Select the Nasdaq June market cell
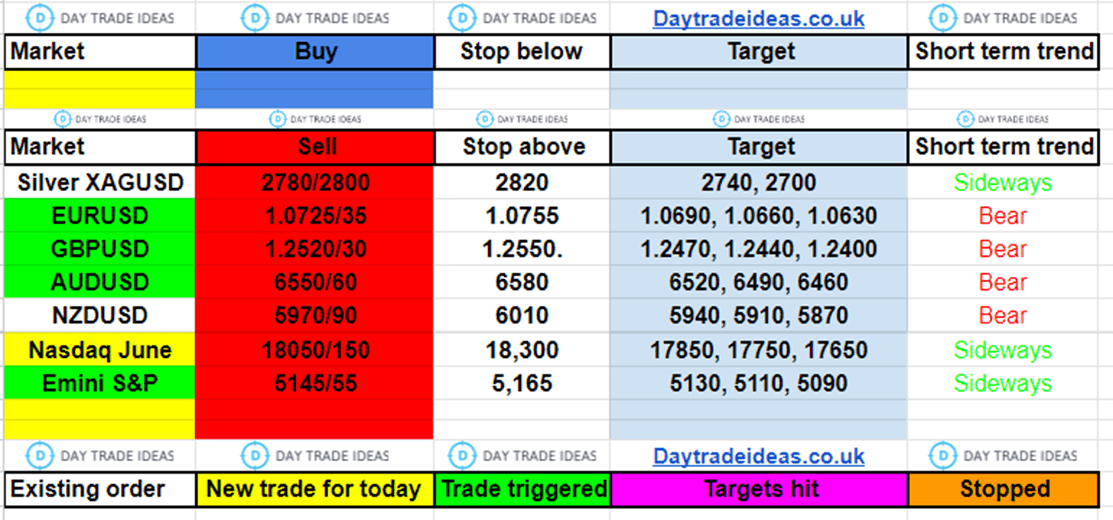This screenshot has height=520, width=1113. (100, 350)
